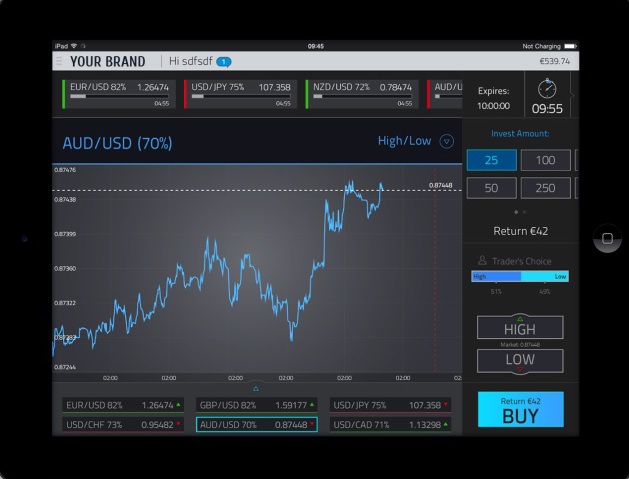Collapse the asset list with the up arrow
Screen dimensions: 629x479
pos(255,388)
